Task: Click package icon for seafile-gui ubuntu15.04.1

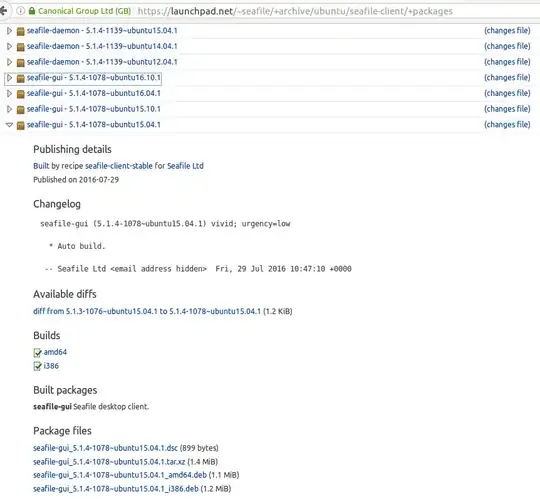Action: 21,125
